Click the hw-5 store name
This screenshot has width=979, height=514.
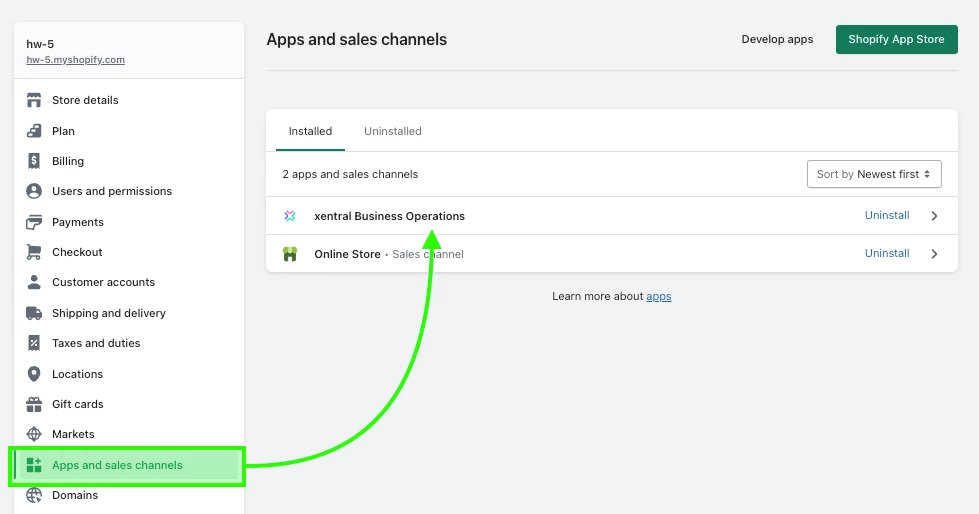pyautogui.click(x=40, y=44)
